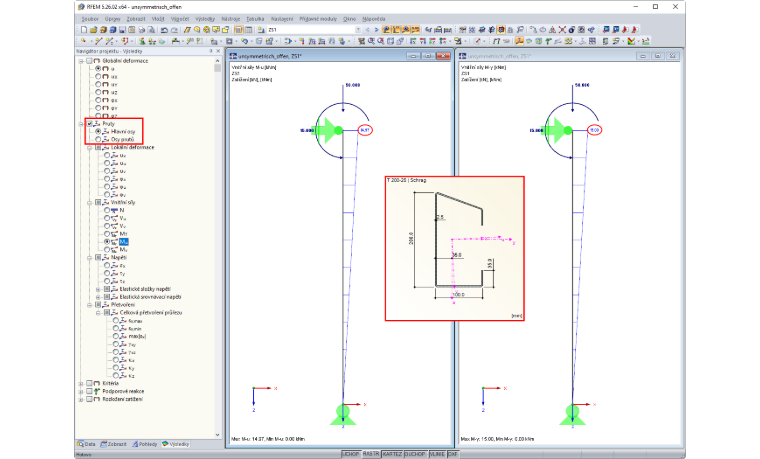Select the T 200-20 | Schrag cross-section preview

point(455,249)
